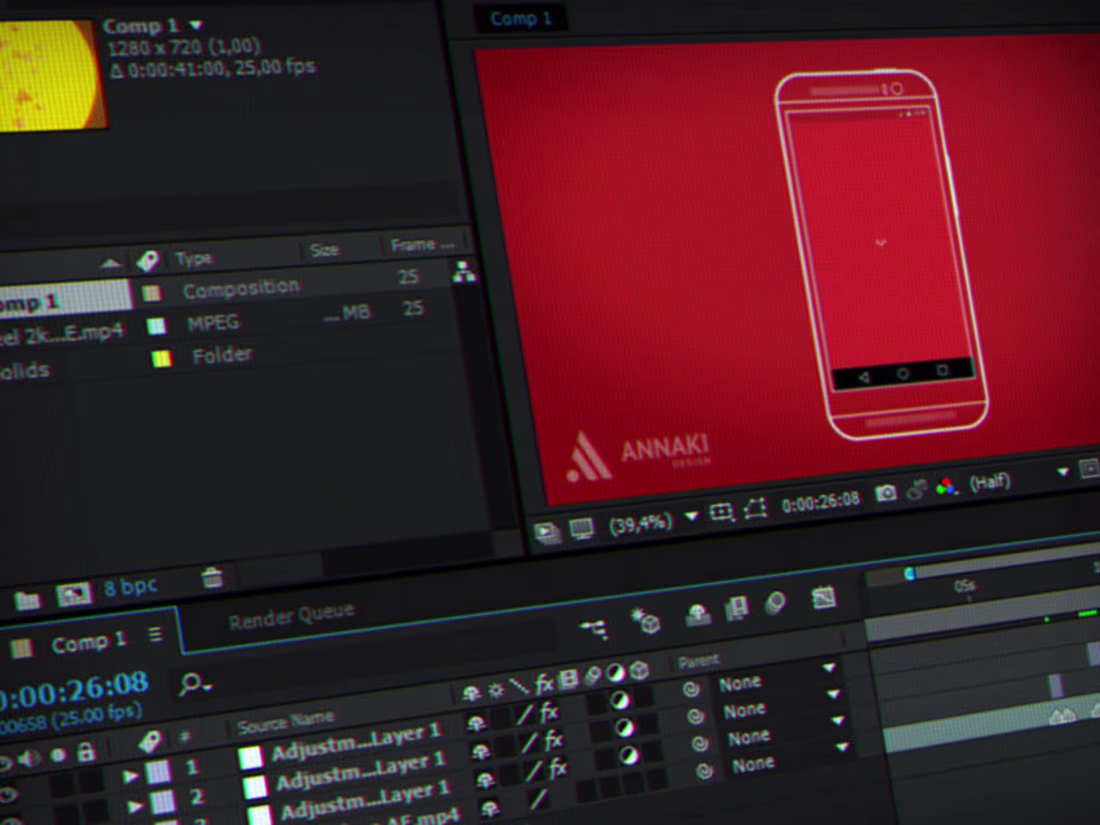Click the label color swatch of layer 1
Screen dimensions: 1100x825
pyautogui.click(x=250, y=758)
